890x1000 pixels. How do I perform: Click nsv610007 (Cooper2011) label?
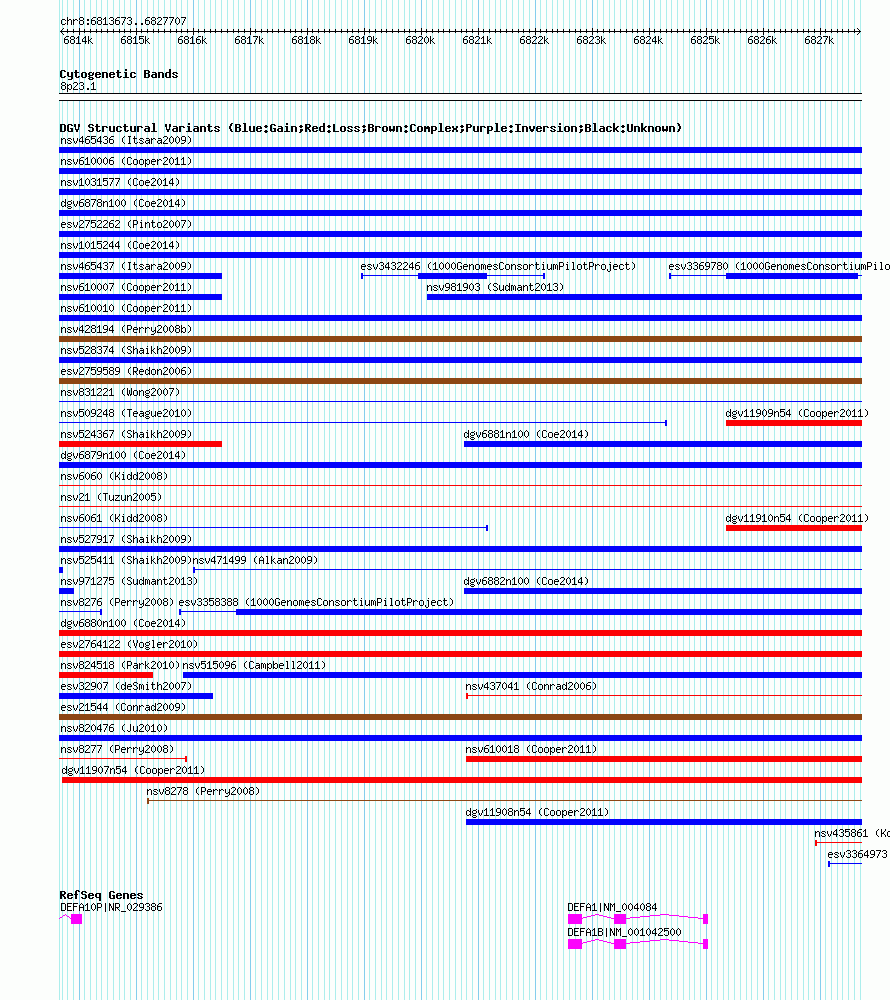pyautogui.click(x=126, y=288)
